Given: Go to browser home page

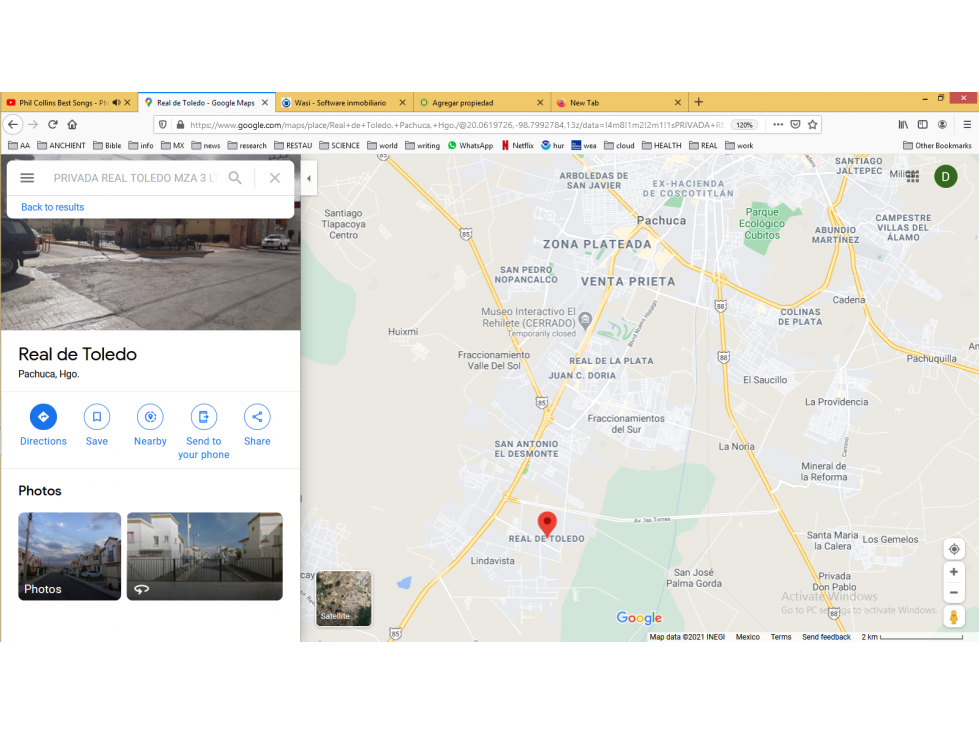Looking at the screenshot, I should [72, 124].
